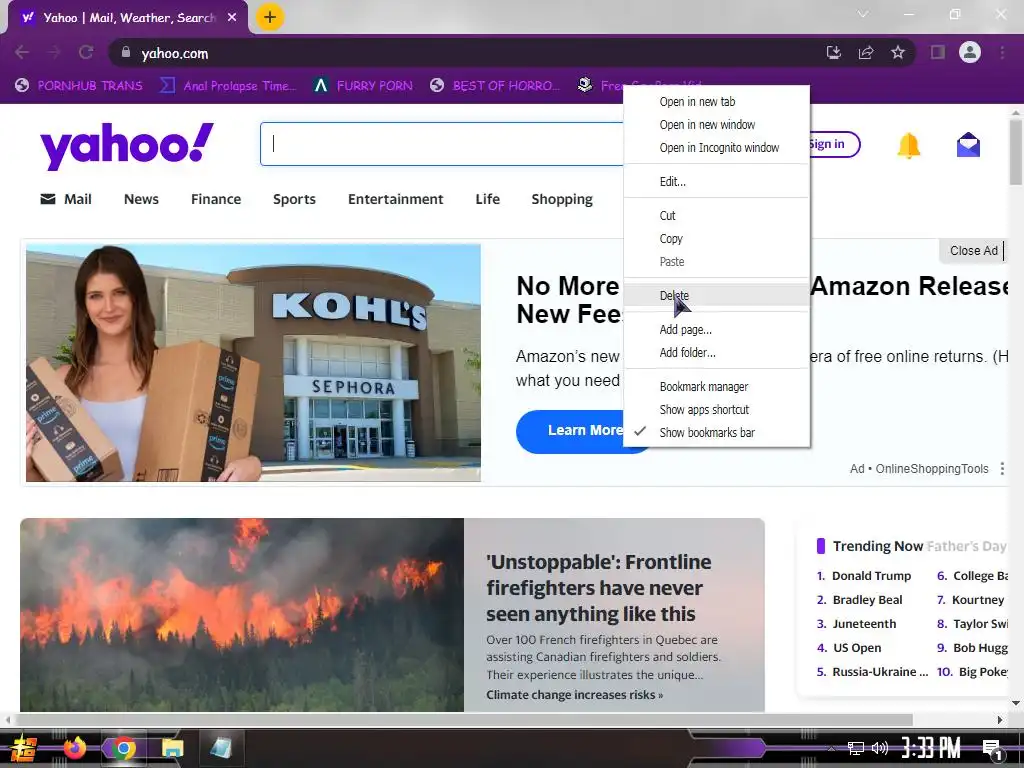Select Copy in the context menu
Screen dimensions: 1024x768
coord(716,238)
